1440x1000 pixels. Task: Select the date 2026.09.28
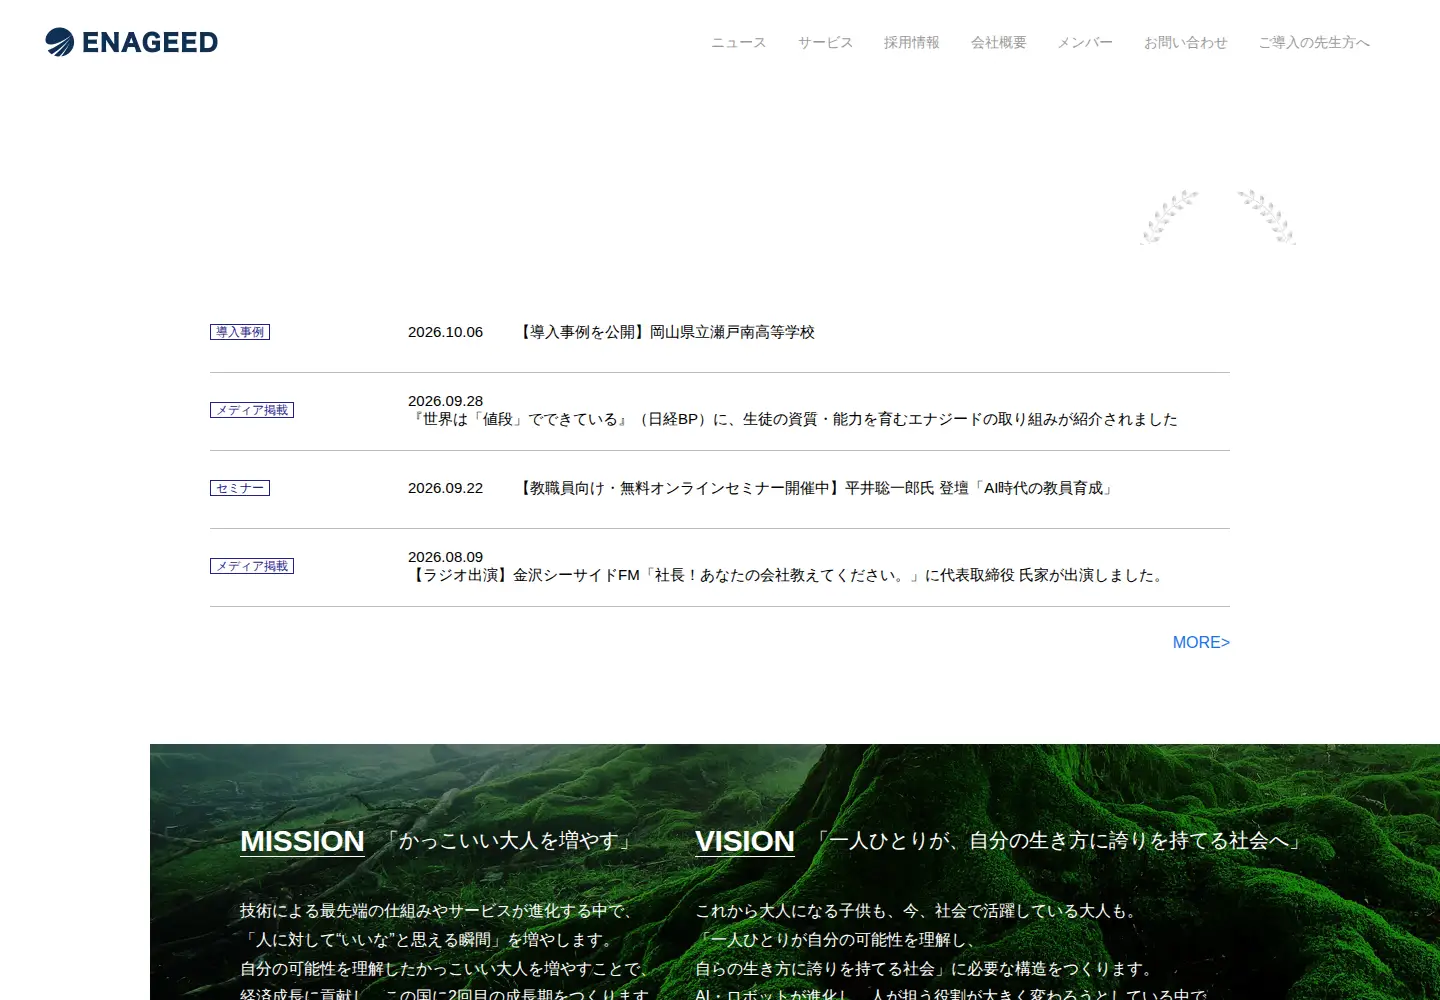click(x=445, y=401)
